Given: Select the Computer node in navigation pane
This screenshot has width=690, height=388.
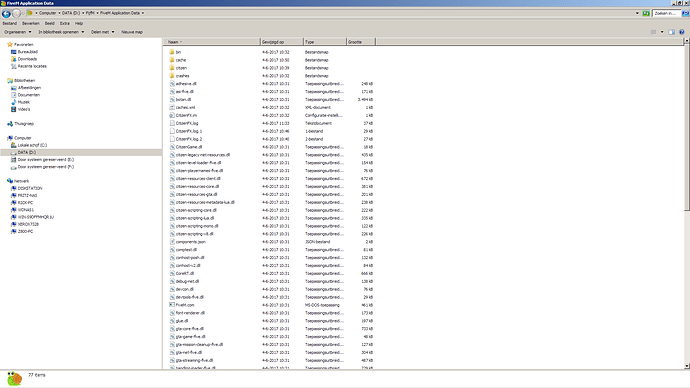Looking at the screenshot, I should 19,138.
